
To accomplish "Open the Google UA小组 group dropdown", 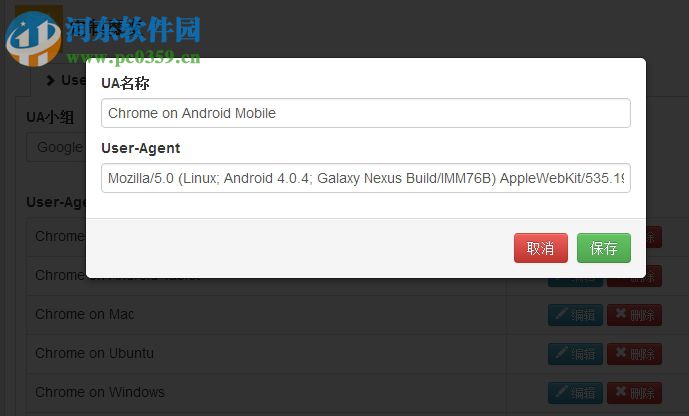I will click(57, 148).
